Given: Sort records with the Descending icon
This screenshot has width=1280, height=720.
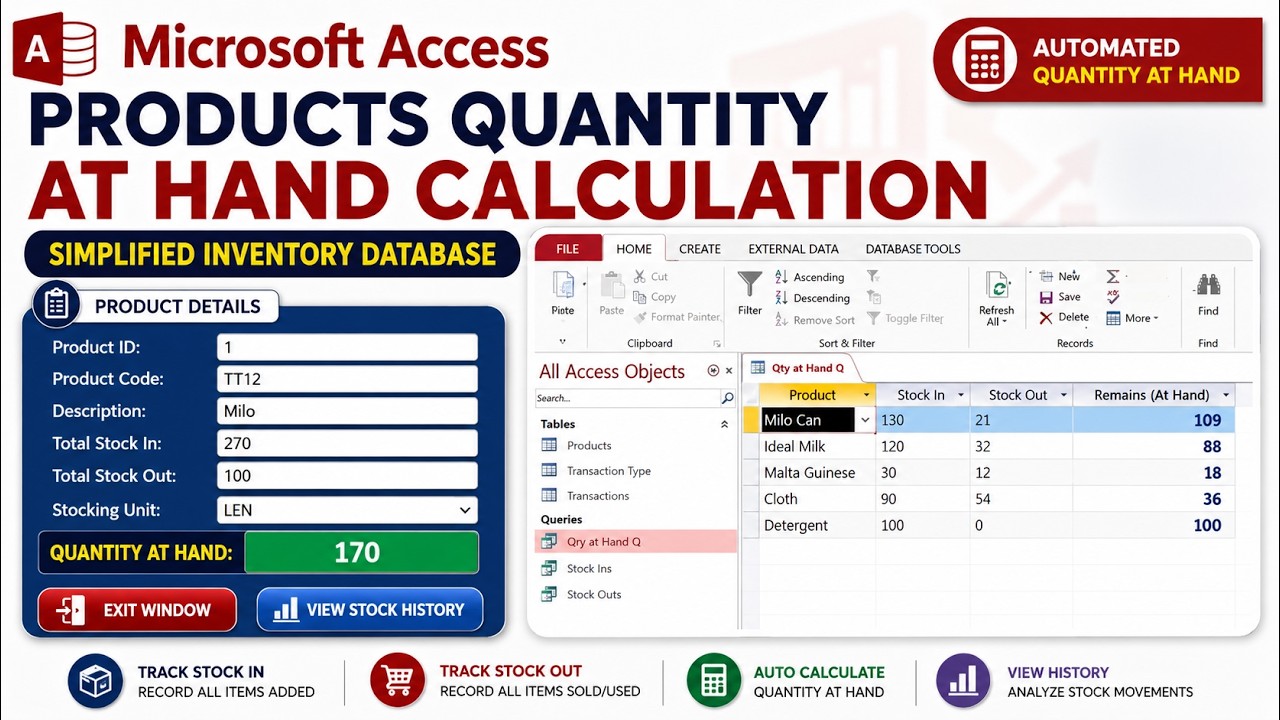Looking at the screenshot, I should 782,298.
